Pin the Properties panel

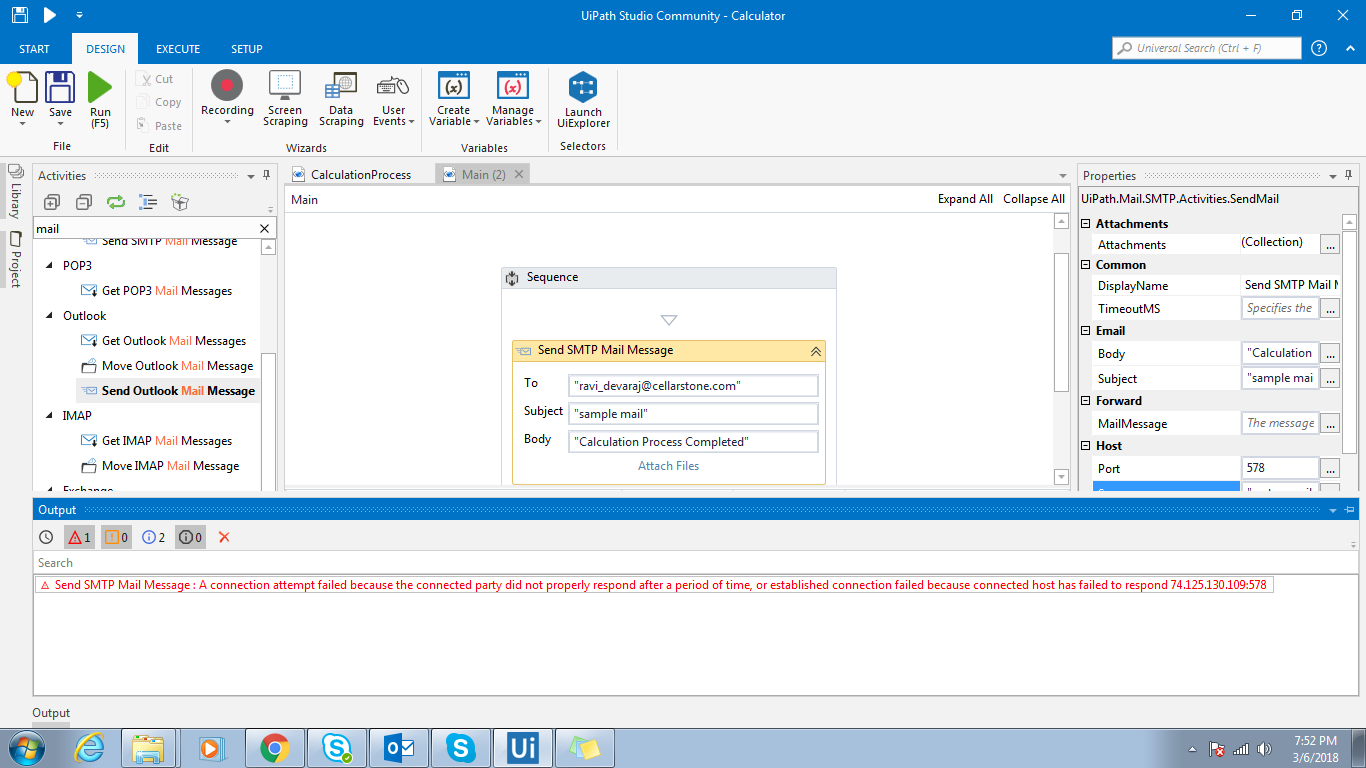click(1350, 175)
